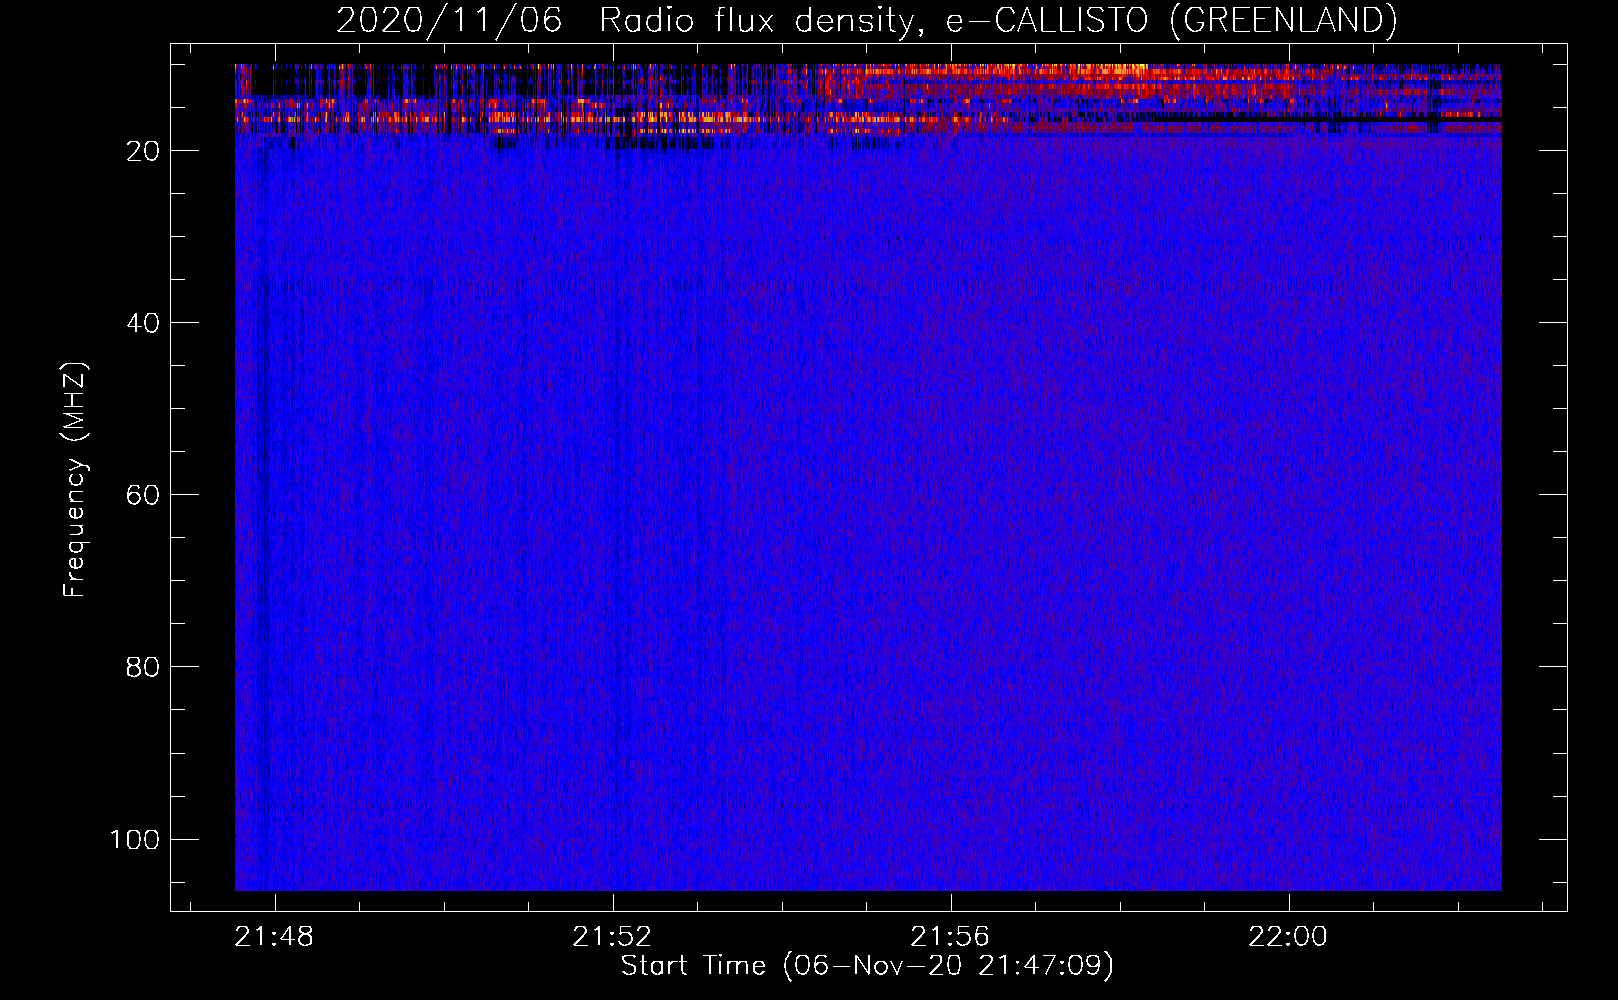Click the '100' frequency tick label
Viewport: 1618px width, 1000px height.
click(x=135, y=839)
